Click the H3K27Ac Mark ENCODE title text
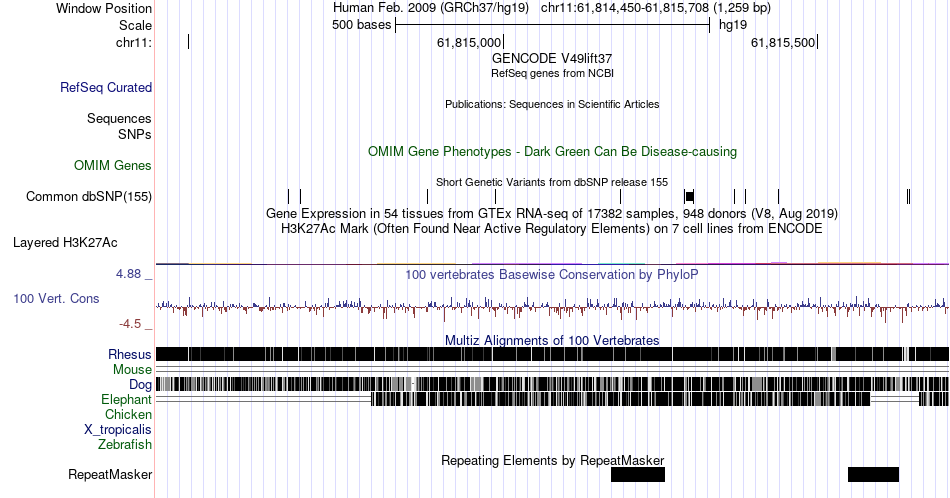The height and width of the screenshot is (498, 950). coord(552,228)
